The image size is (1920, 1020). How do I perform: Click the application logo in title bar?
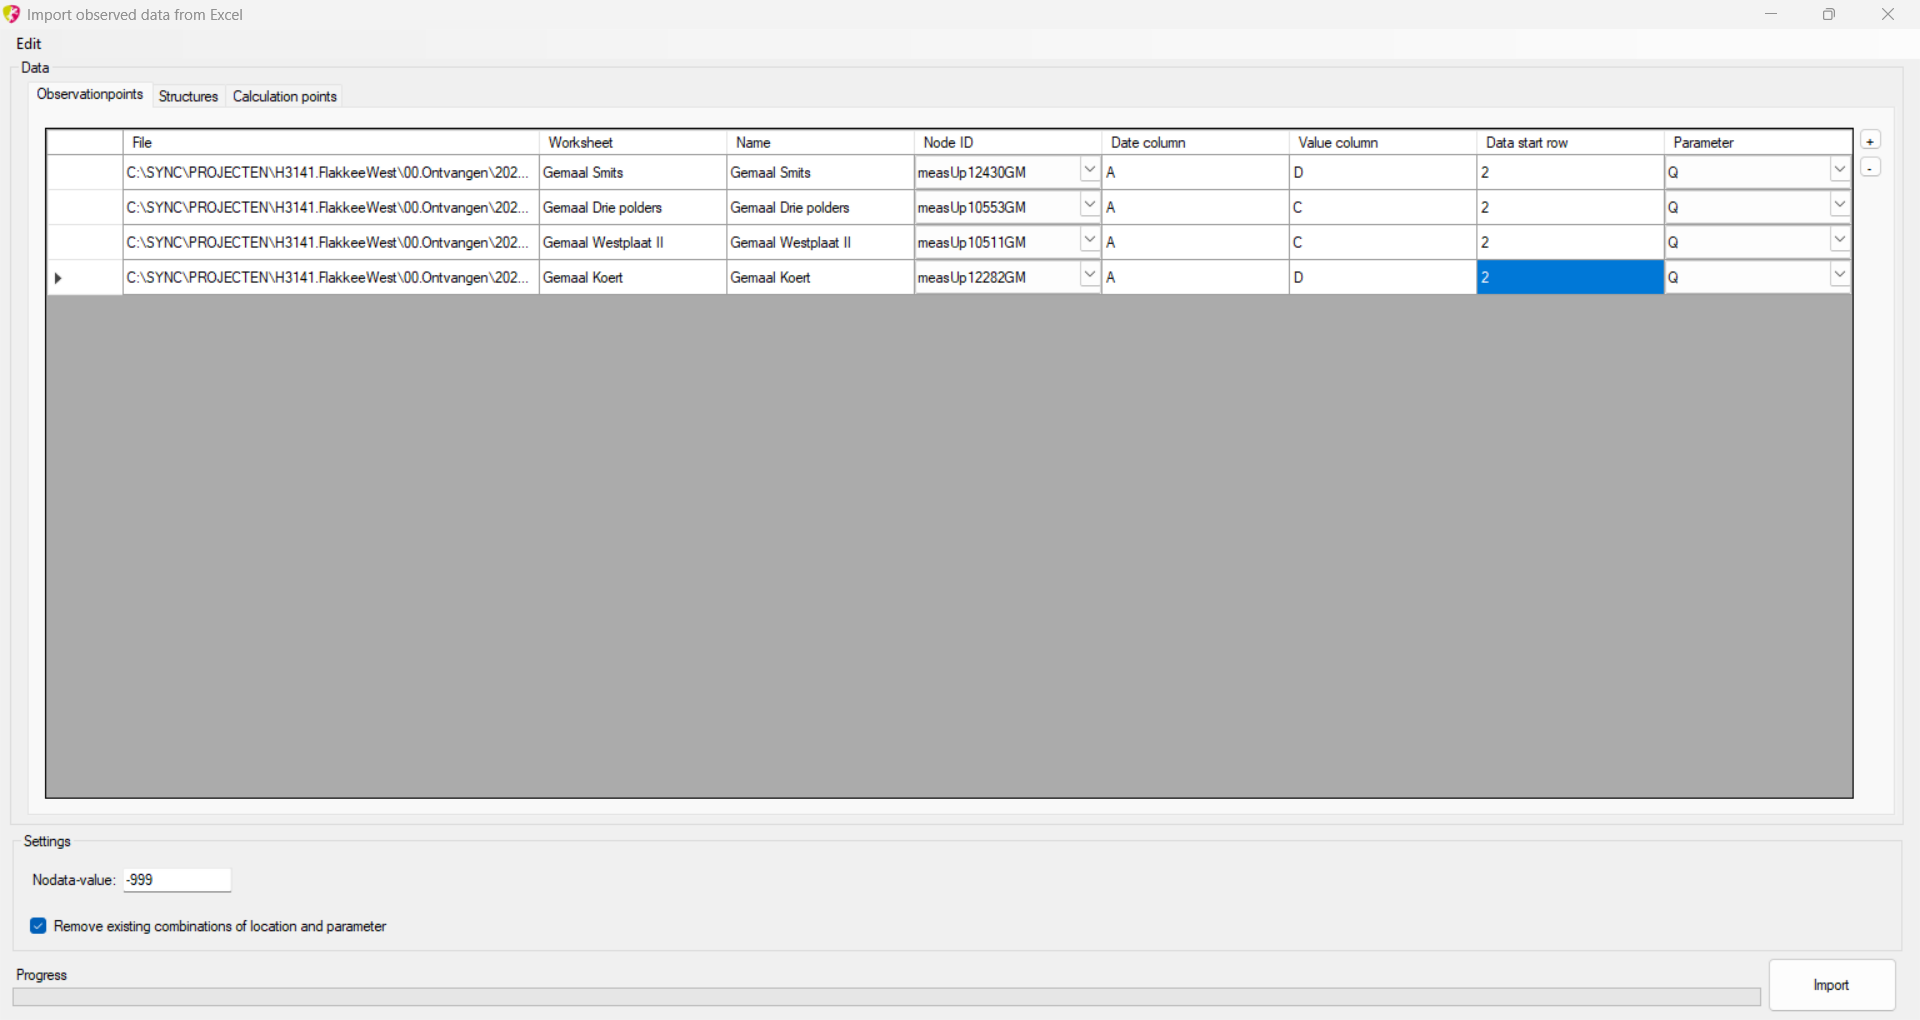pos(12,14)
